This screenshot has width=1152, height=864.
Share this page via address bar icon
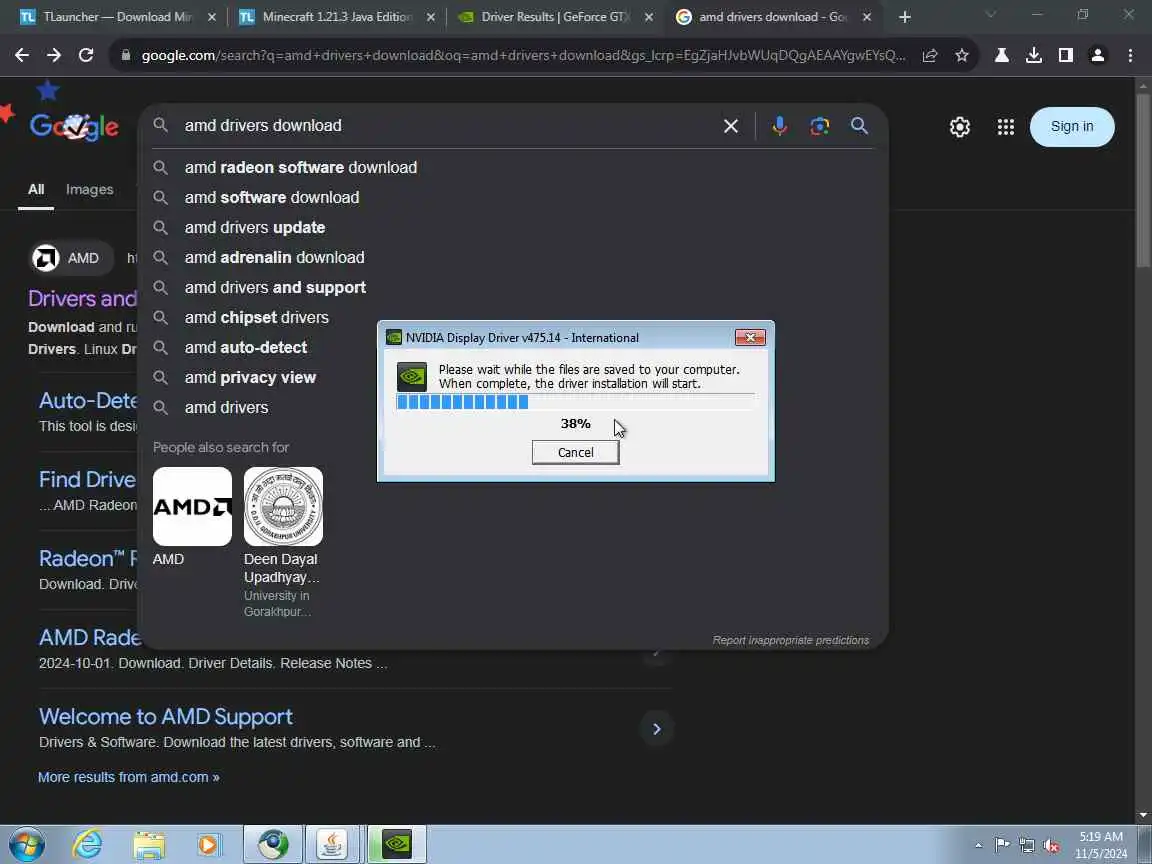pos(930,55)
